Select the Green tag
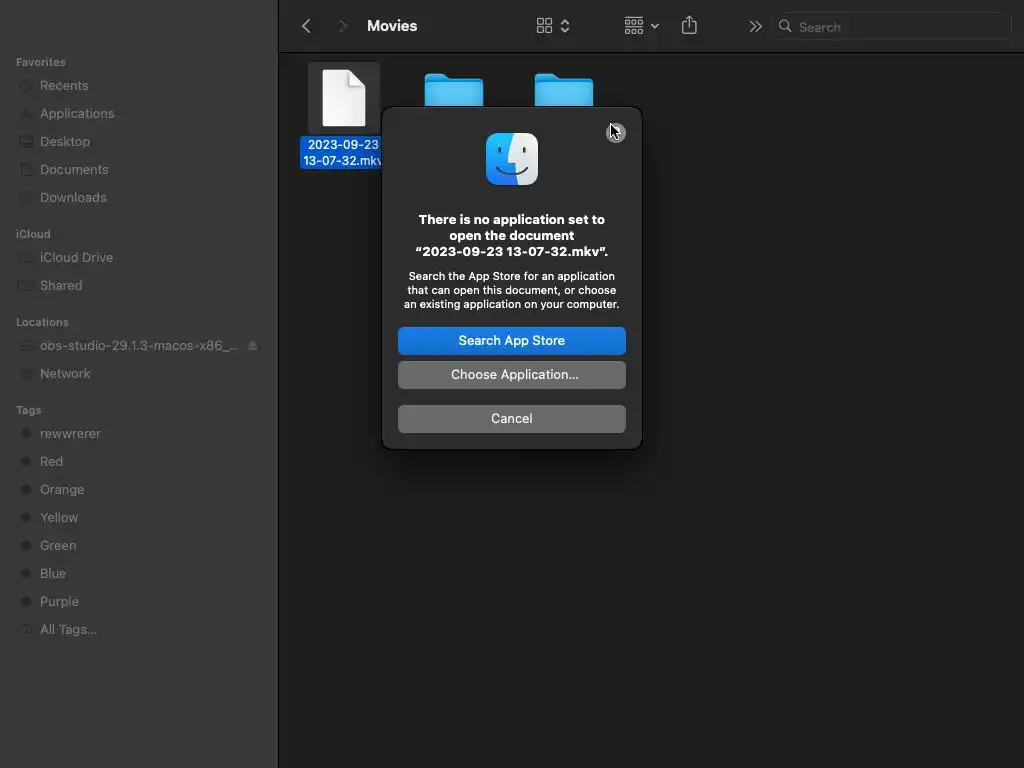Screen dimensions: 1024x768 [57, 546]
